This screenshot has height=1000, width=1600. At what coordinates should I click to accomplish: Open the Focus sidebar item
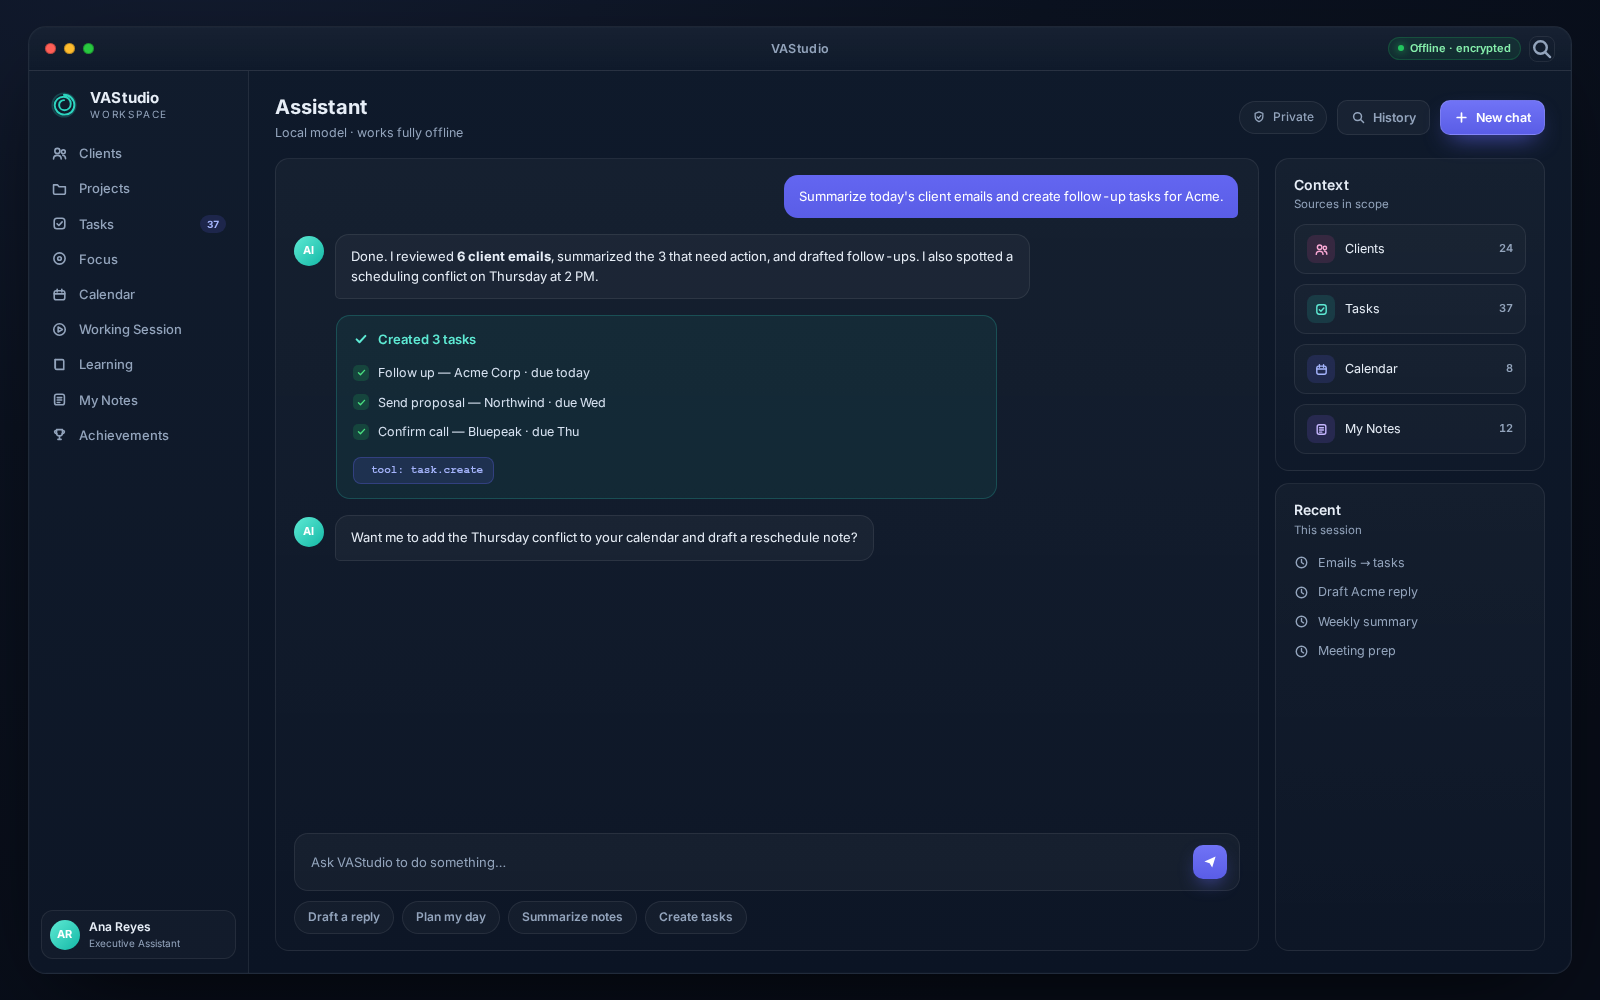pyautogui.click(x=139, y=259)
